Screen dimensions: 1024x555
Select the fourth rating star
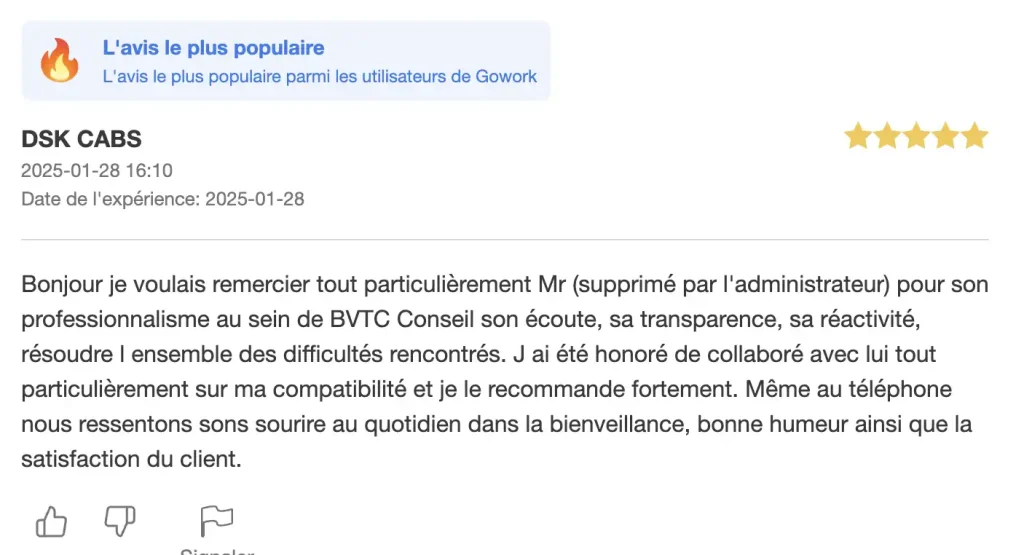point(946,136)
